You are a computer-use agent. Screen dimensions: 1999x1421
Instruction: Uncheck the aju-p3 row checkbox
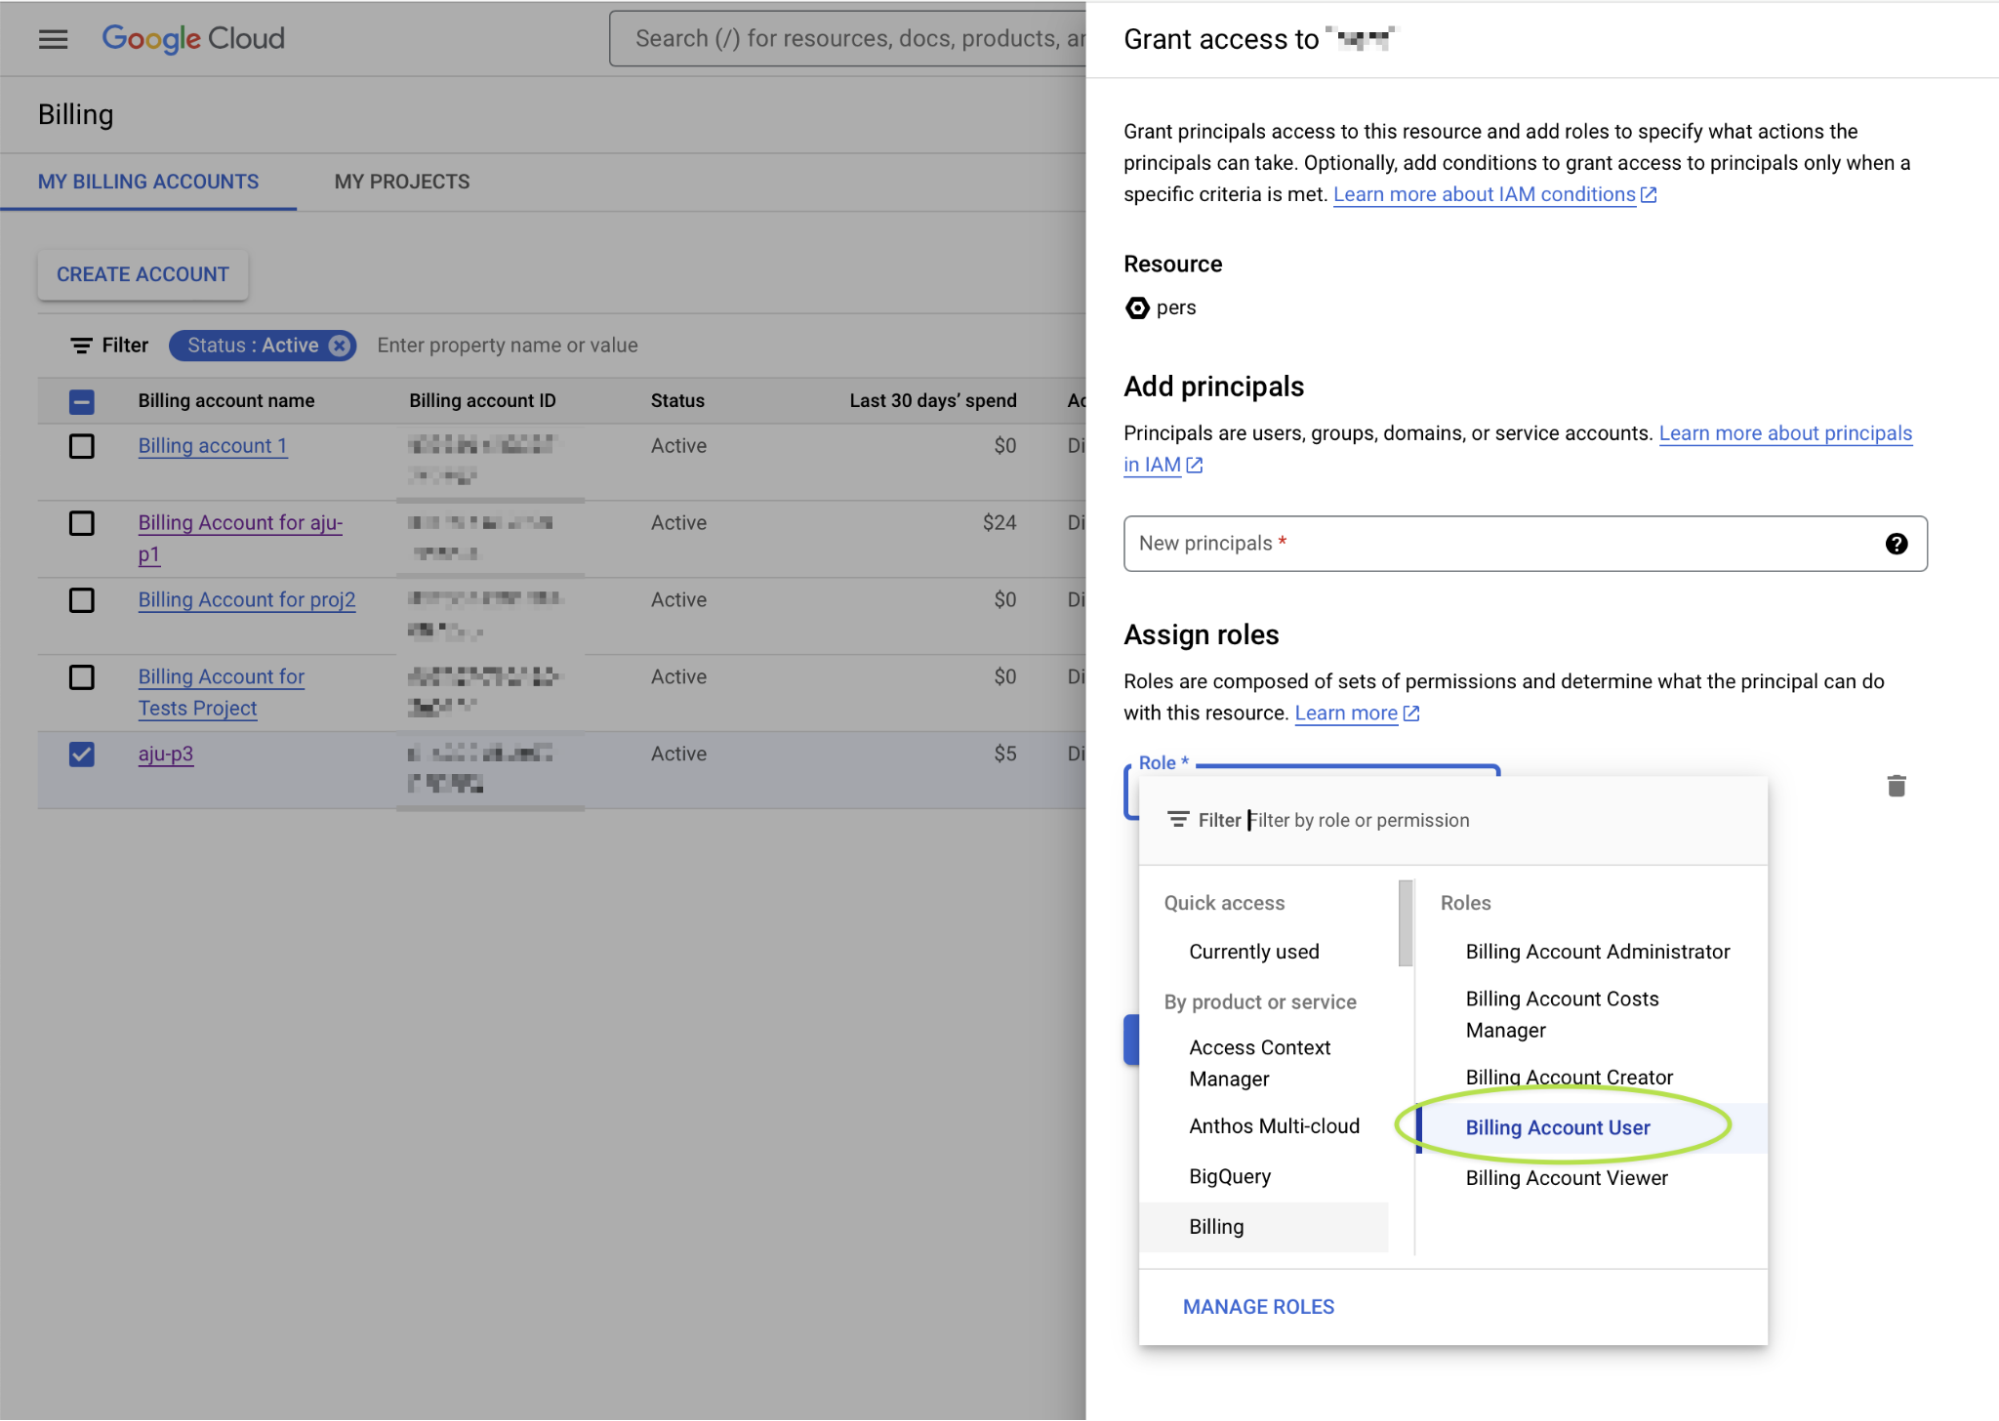click(82, 754)
